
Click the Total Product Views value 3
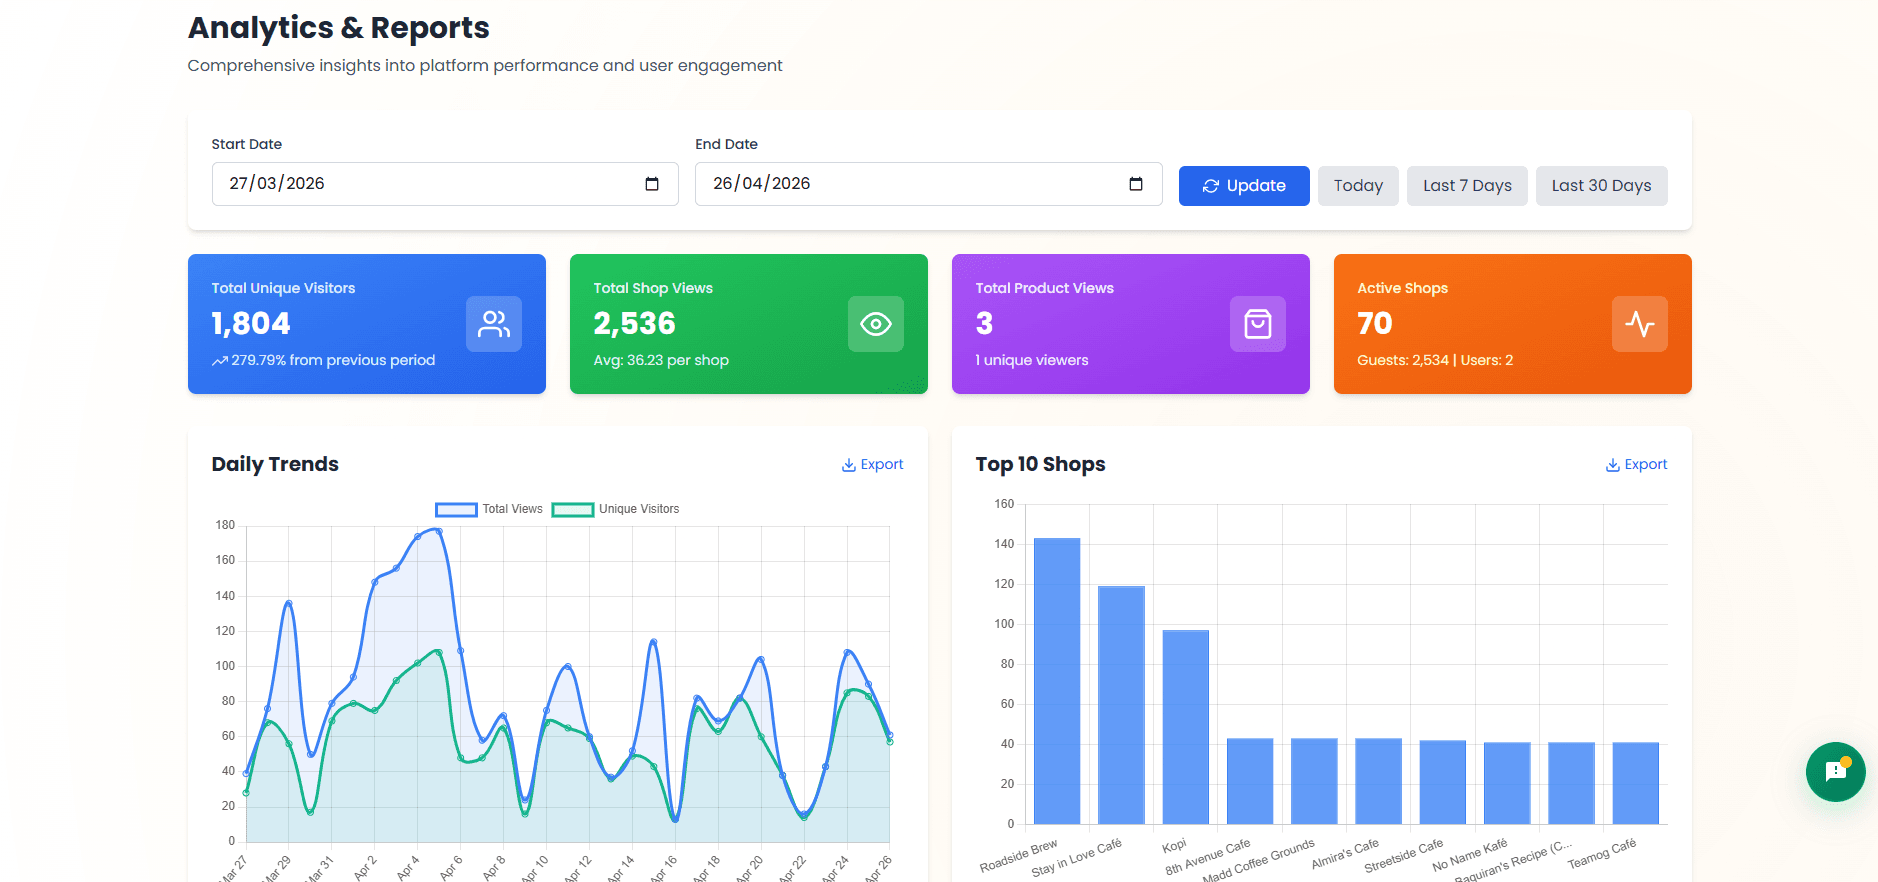point(984,324)
